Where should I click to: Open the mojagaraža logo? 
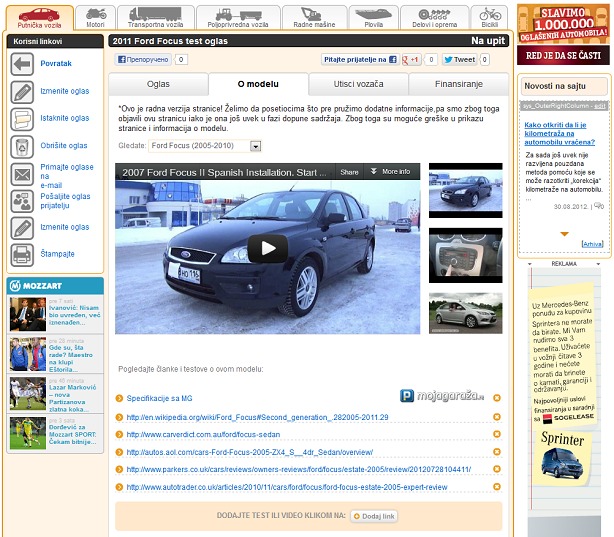pos(442,396)
